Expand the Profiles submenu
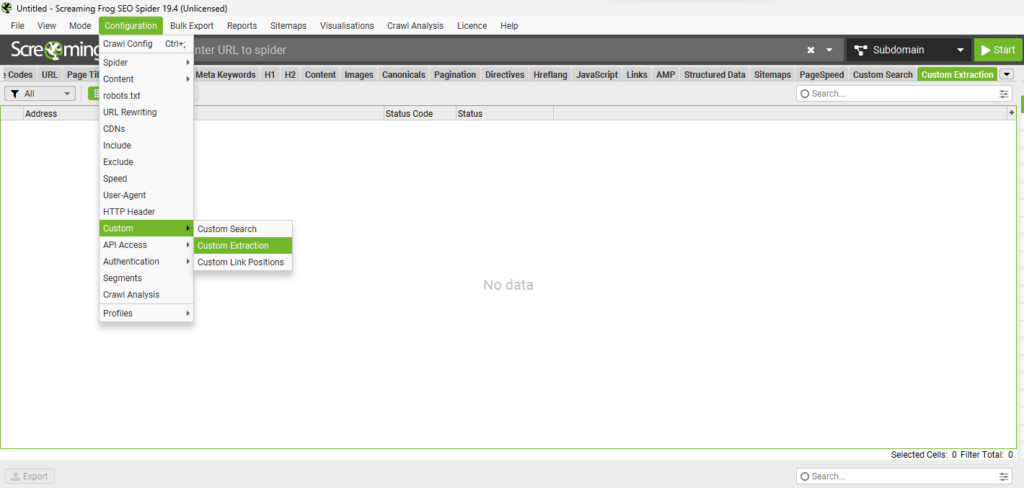1024x488 pixels. 146,314
